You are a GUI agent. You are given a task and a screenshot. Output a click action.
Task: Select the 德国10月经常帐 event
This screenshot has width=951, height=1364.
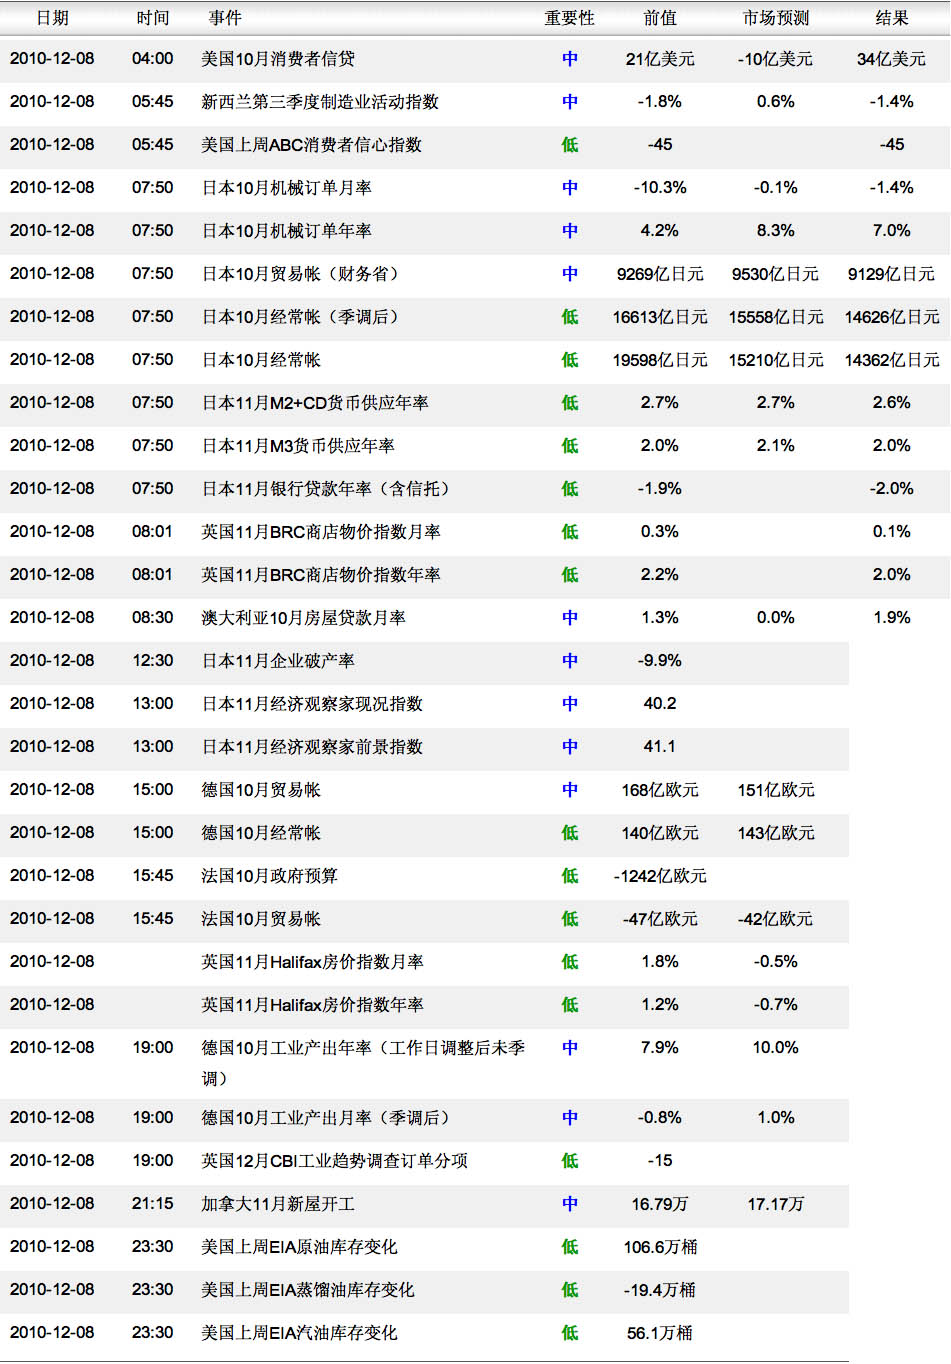pos(261,833)
